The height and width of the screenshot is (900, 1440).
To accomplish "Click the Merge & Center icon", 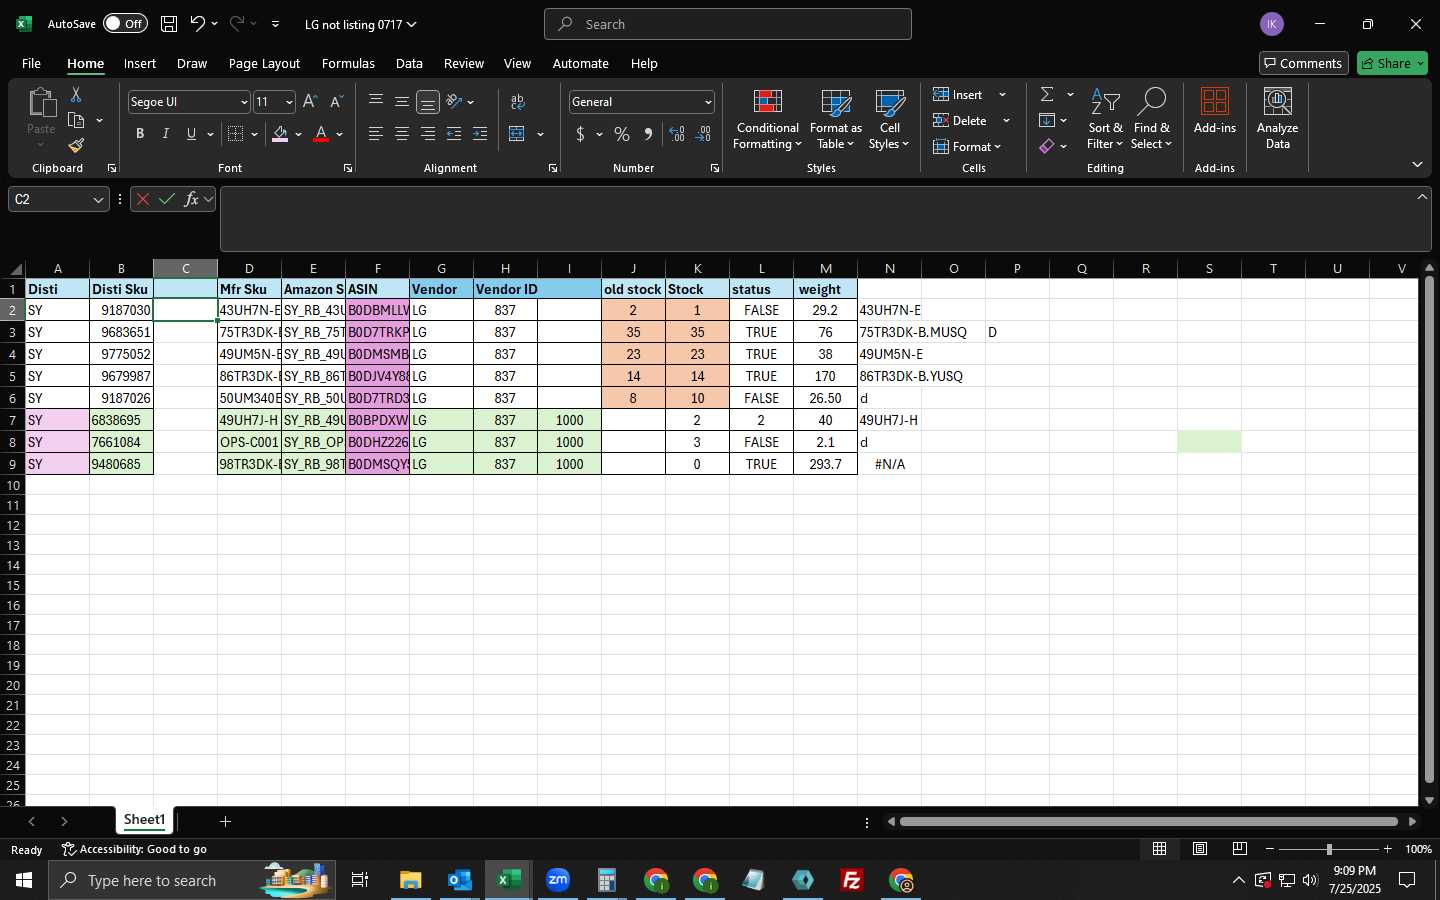I will coord(517,134).
